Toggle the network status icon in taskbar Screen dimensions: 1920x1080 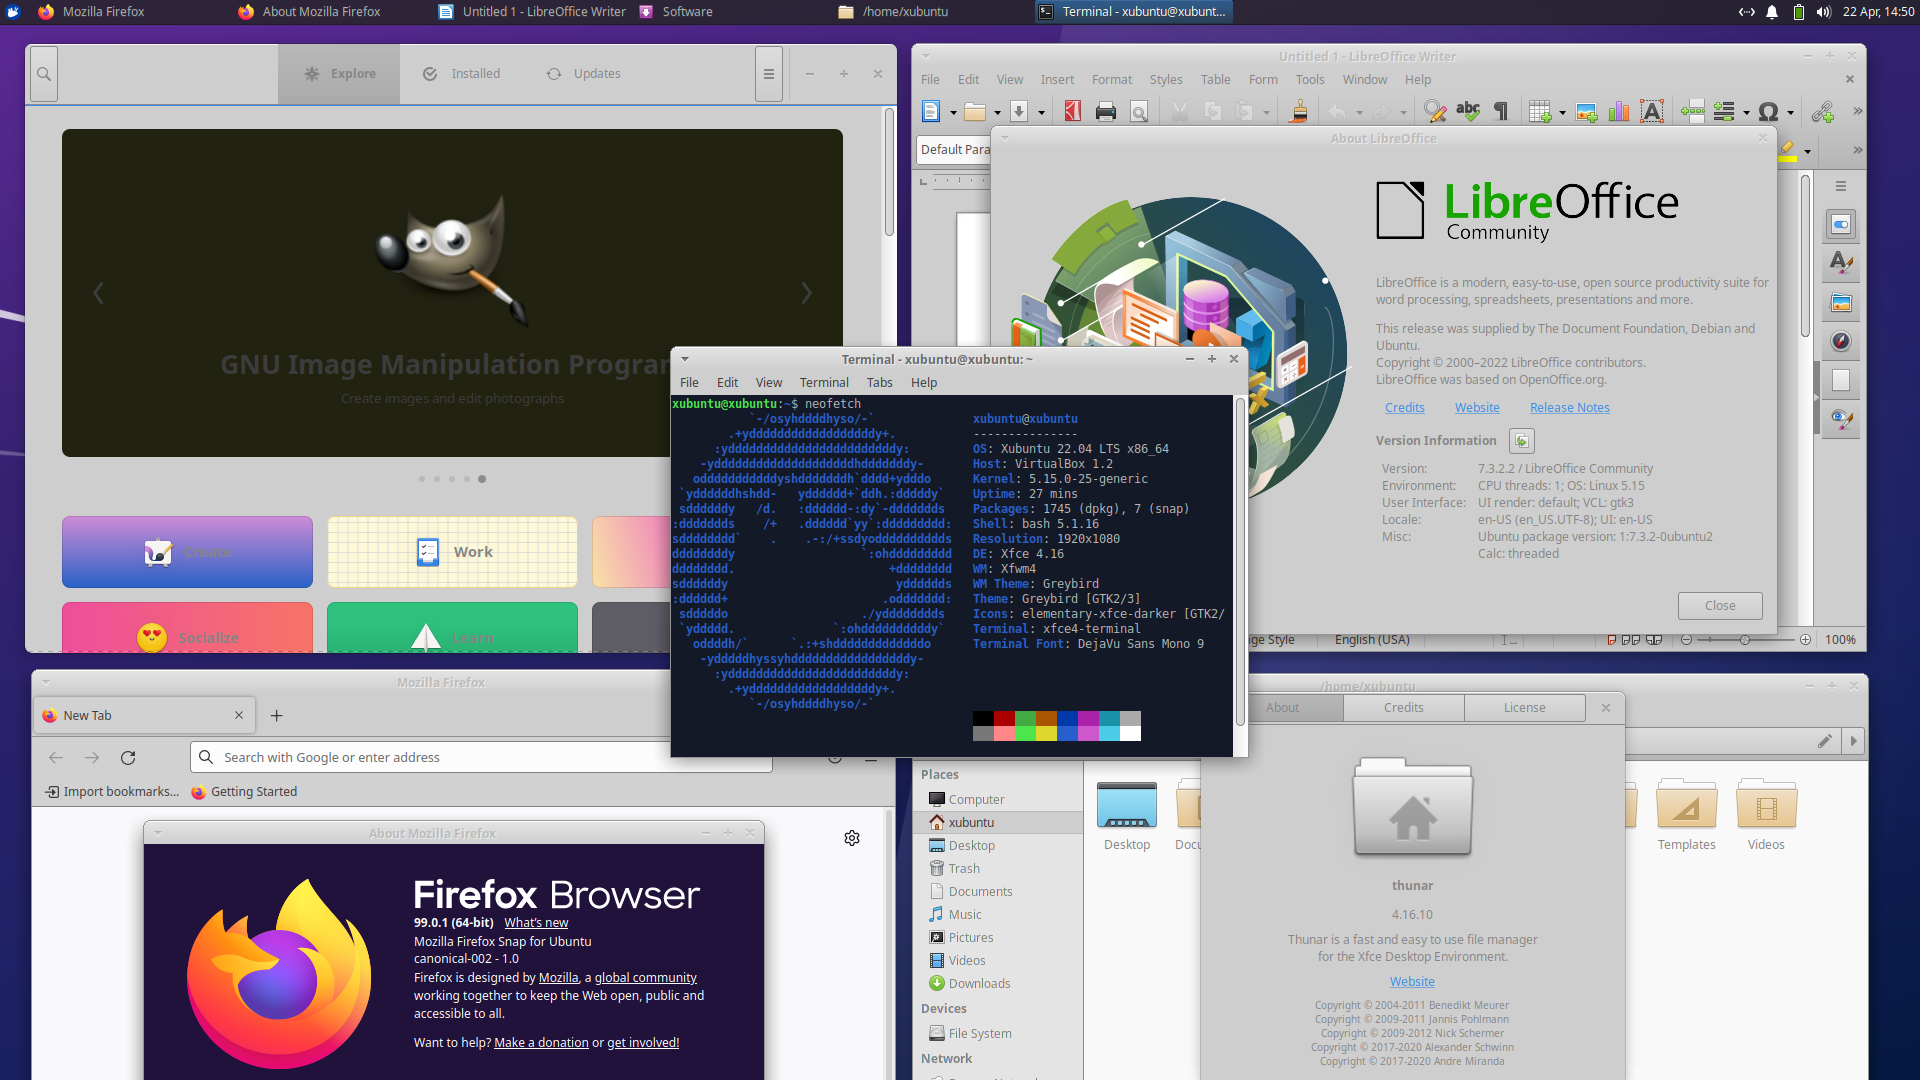tap(1747, 11)
